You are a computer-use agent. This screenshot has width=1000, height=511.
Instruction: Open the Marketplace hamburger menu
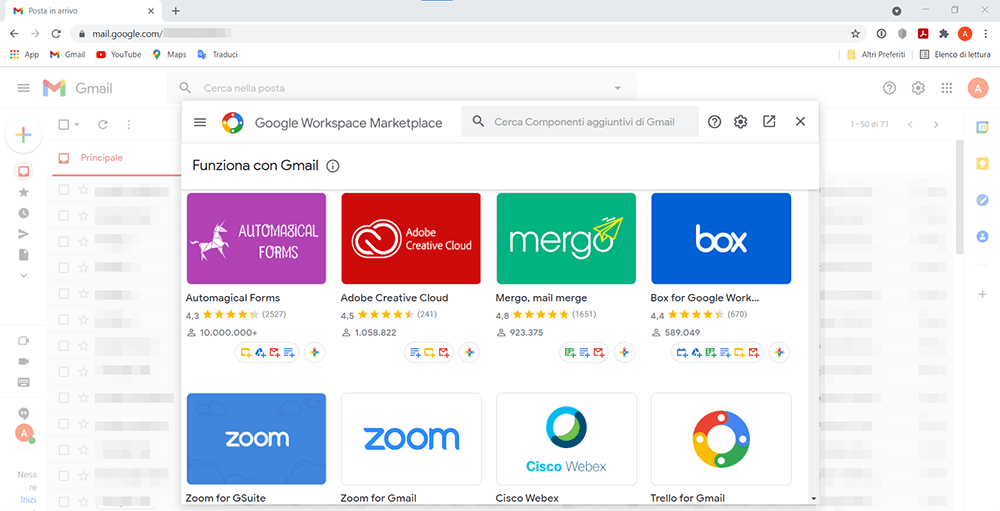[200, 122]
